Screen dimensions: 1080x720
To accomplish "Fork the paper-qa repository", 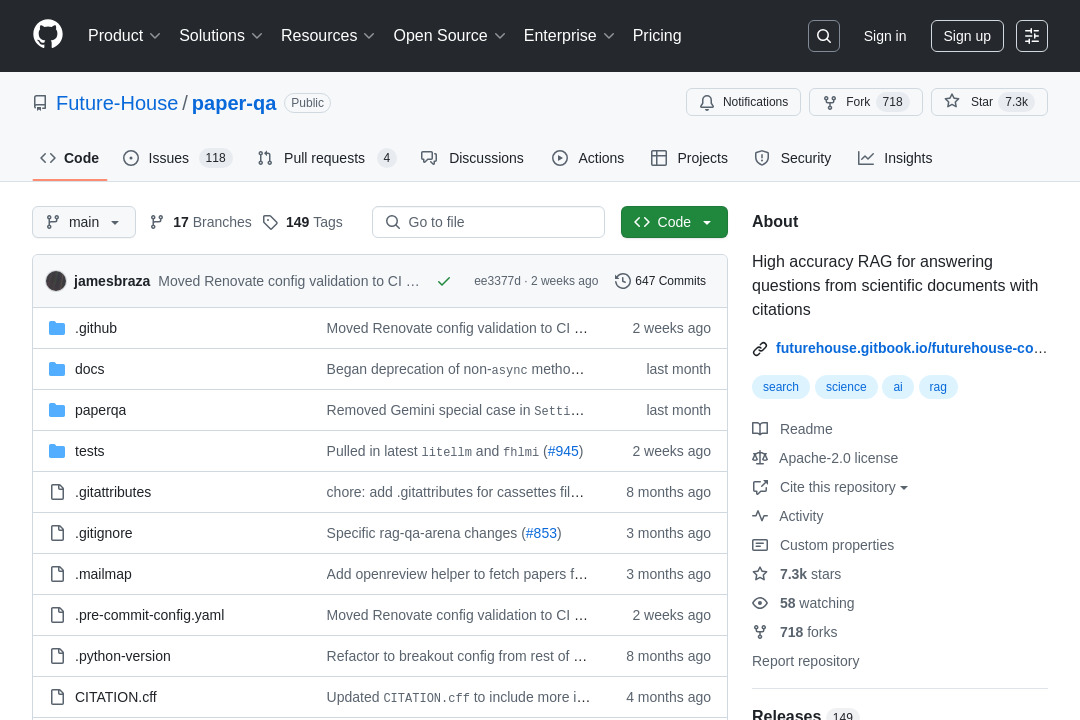I will point(866,102).
